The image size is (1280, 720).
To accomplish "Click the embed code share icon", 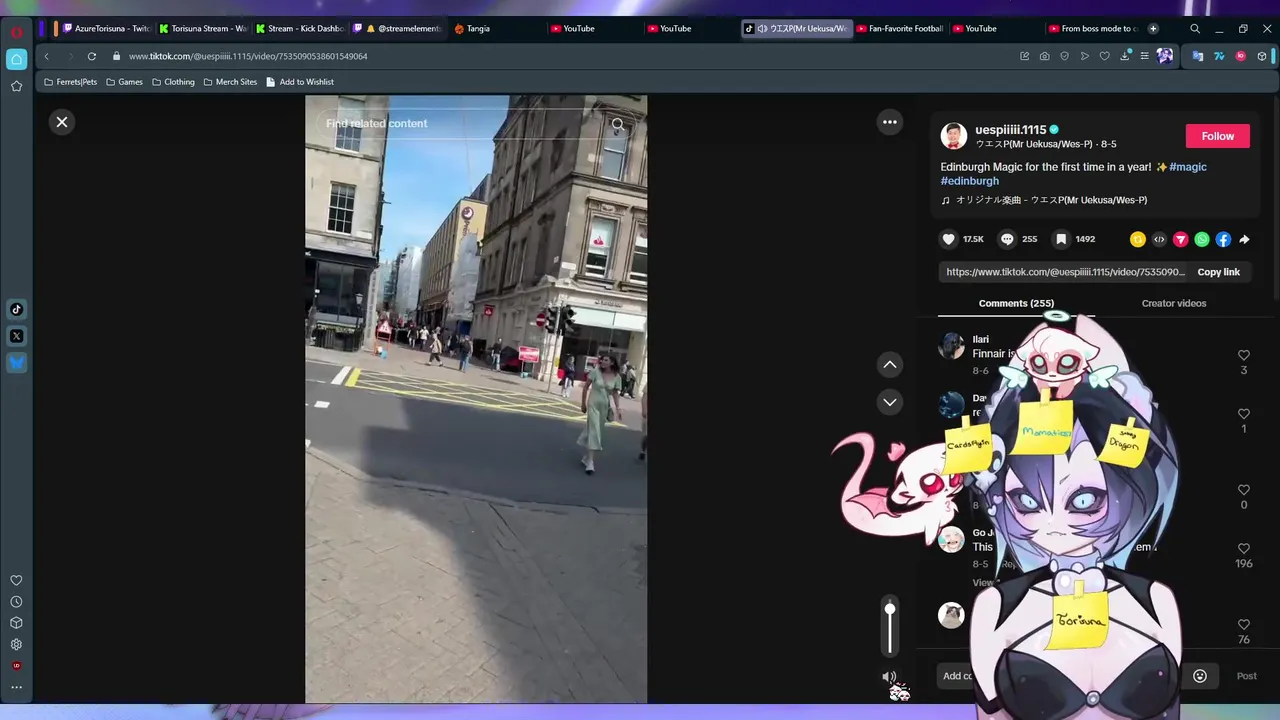I will [x=1159, y=239].
